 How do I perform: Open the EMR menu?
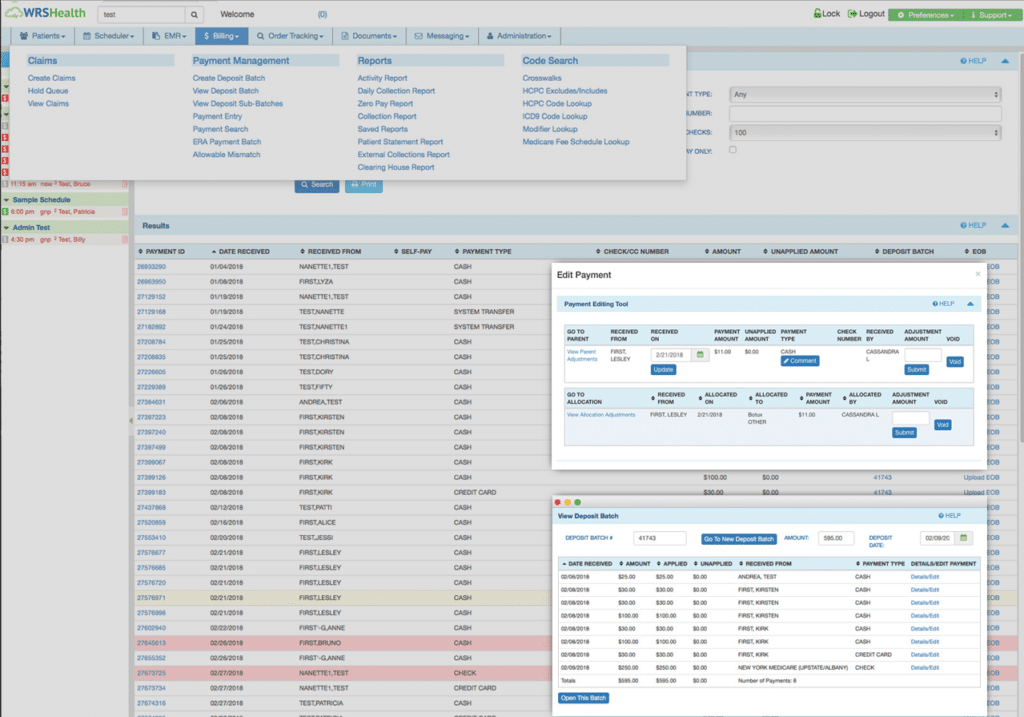169,36
